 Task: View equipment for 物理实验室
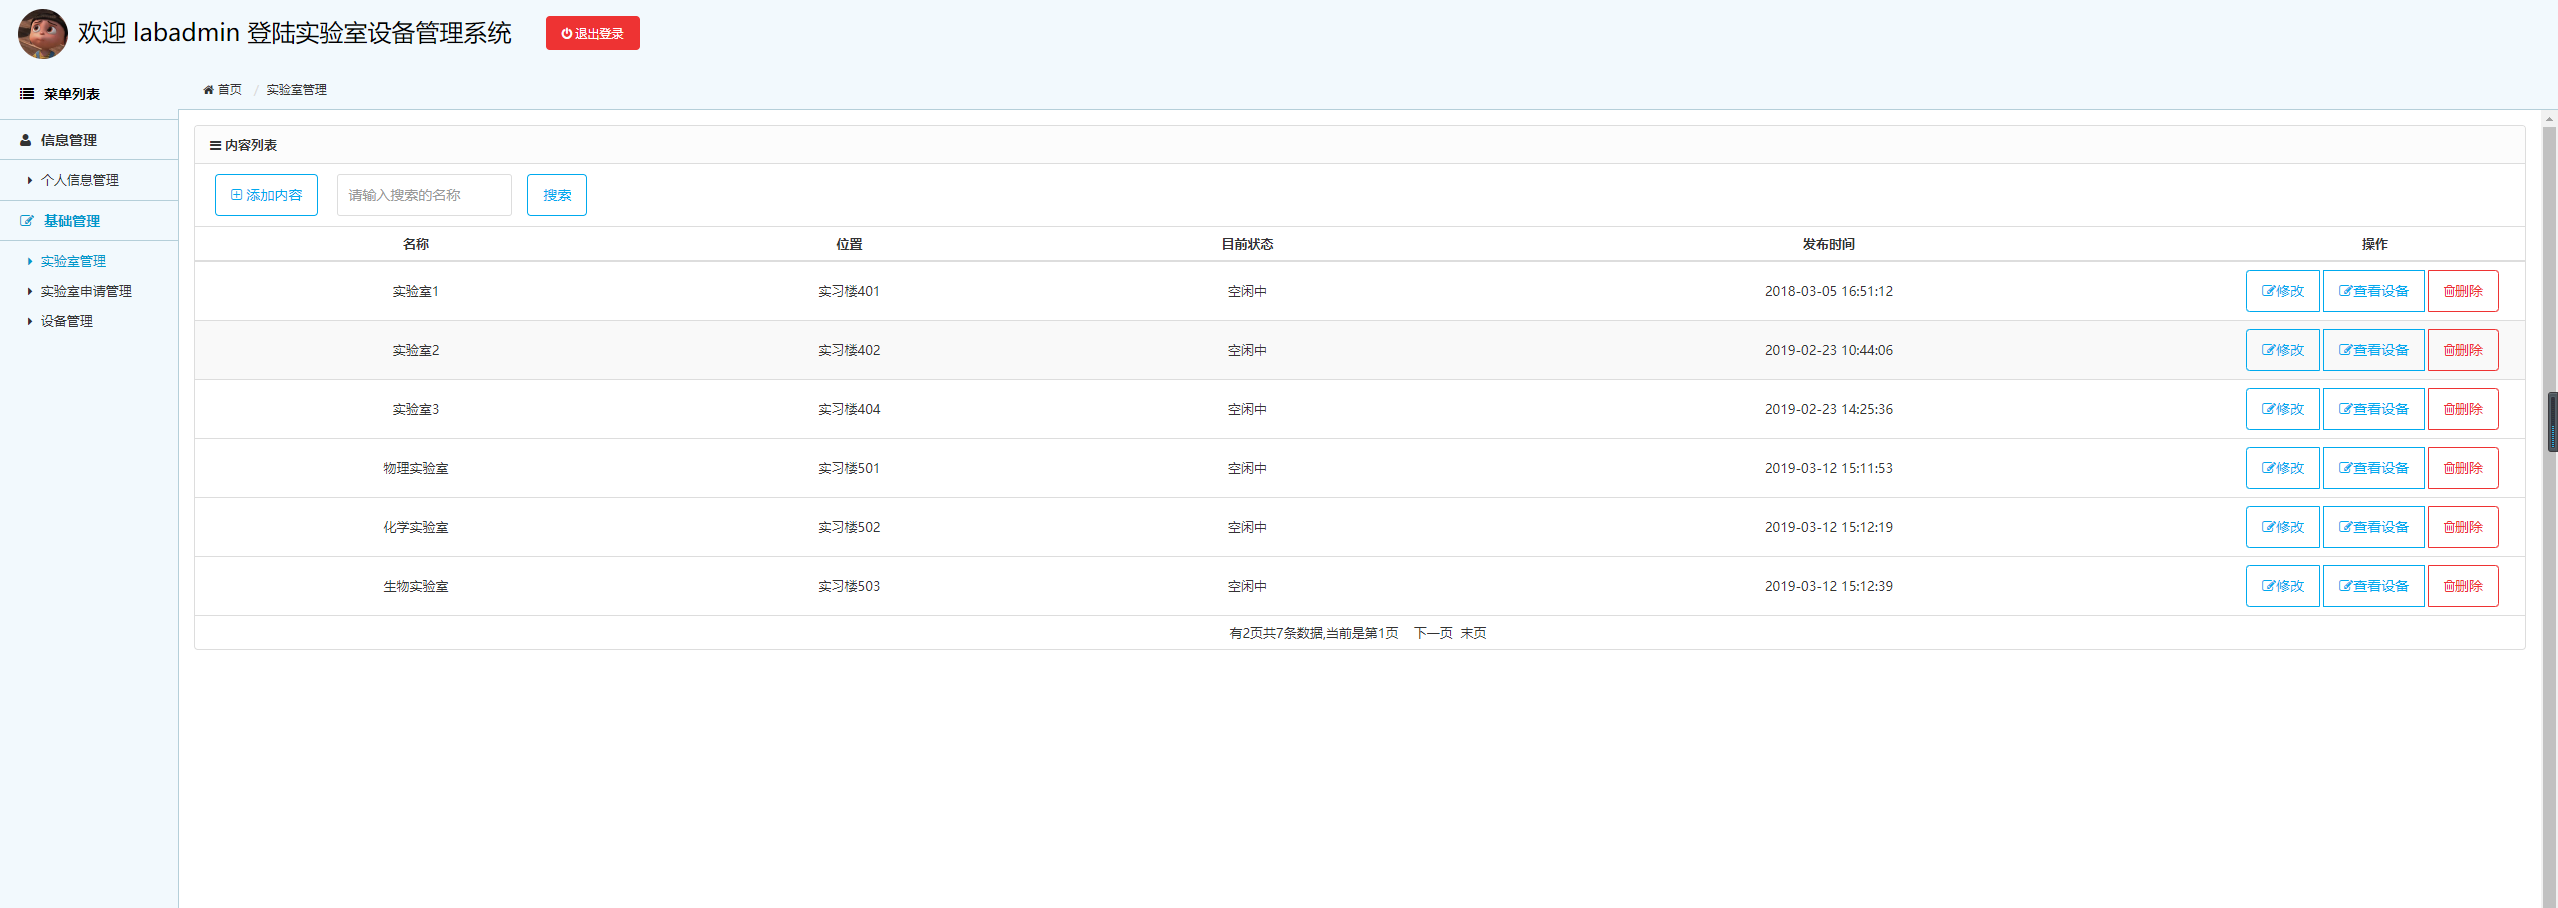[x=2373, y=468]
